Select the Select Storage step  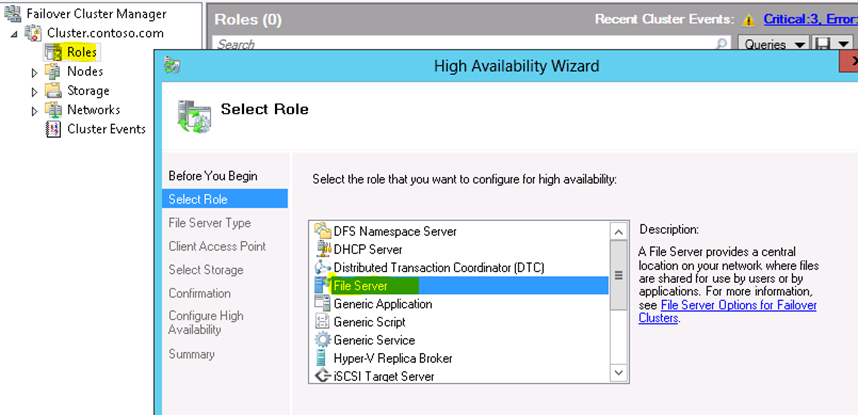206,270
